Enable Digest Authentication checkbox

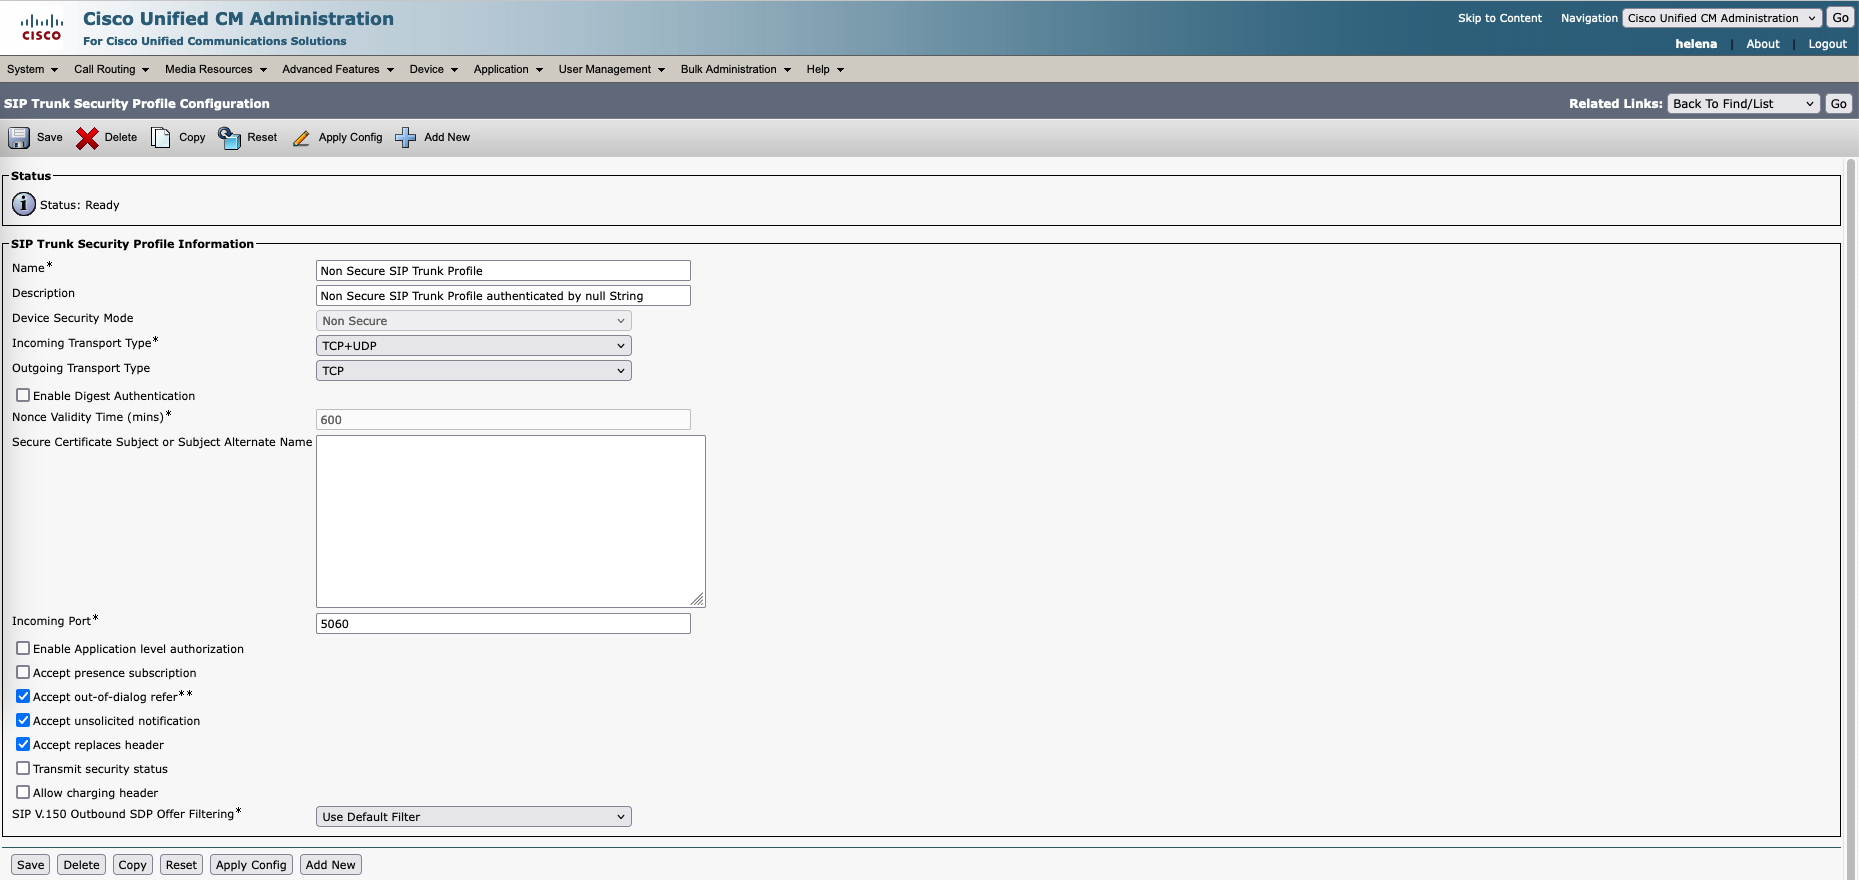tap(23, 396)
